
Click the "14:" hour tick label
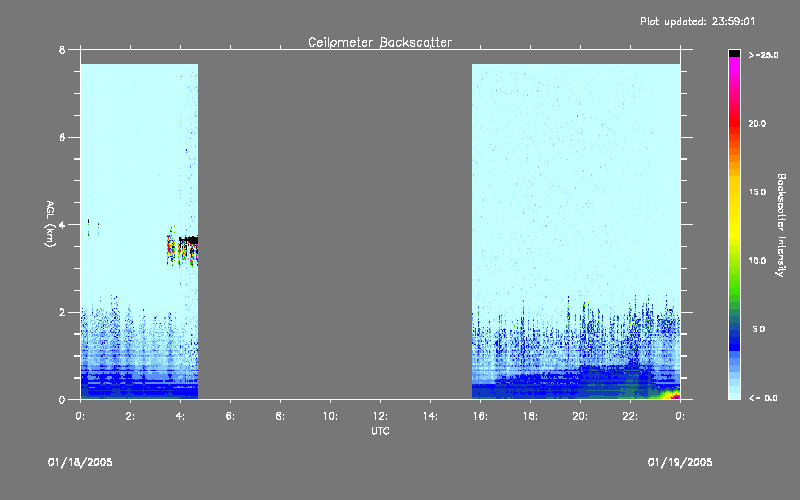[x=430, y=416]
